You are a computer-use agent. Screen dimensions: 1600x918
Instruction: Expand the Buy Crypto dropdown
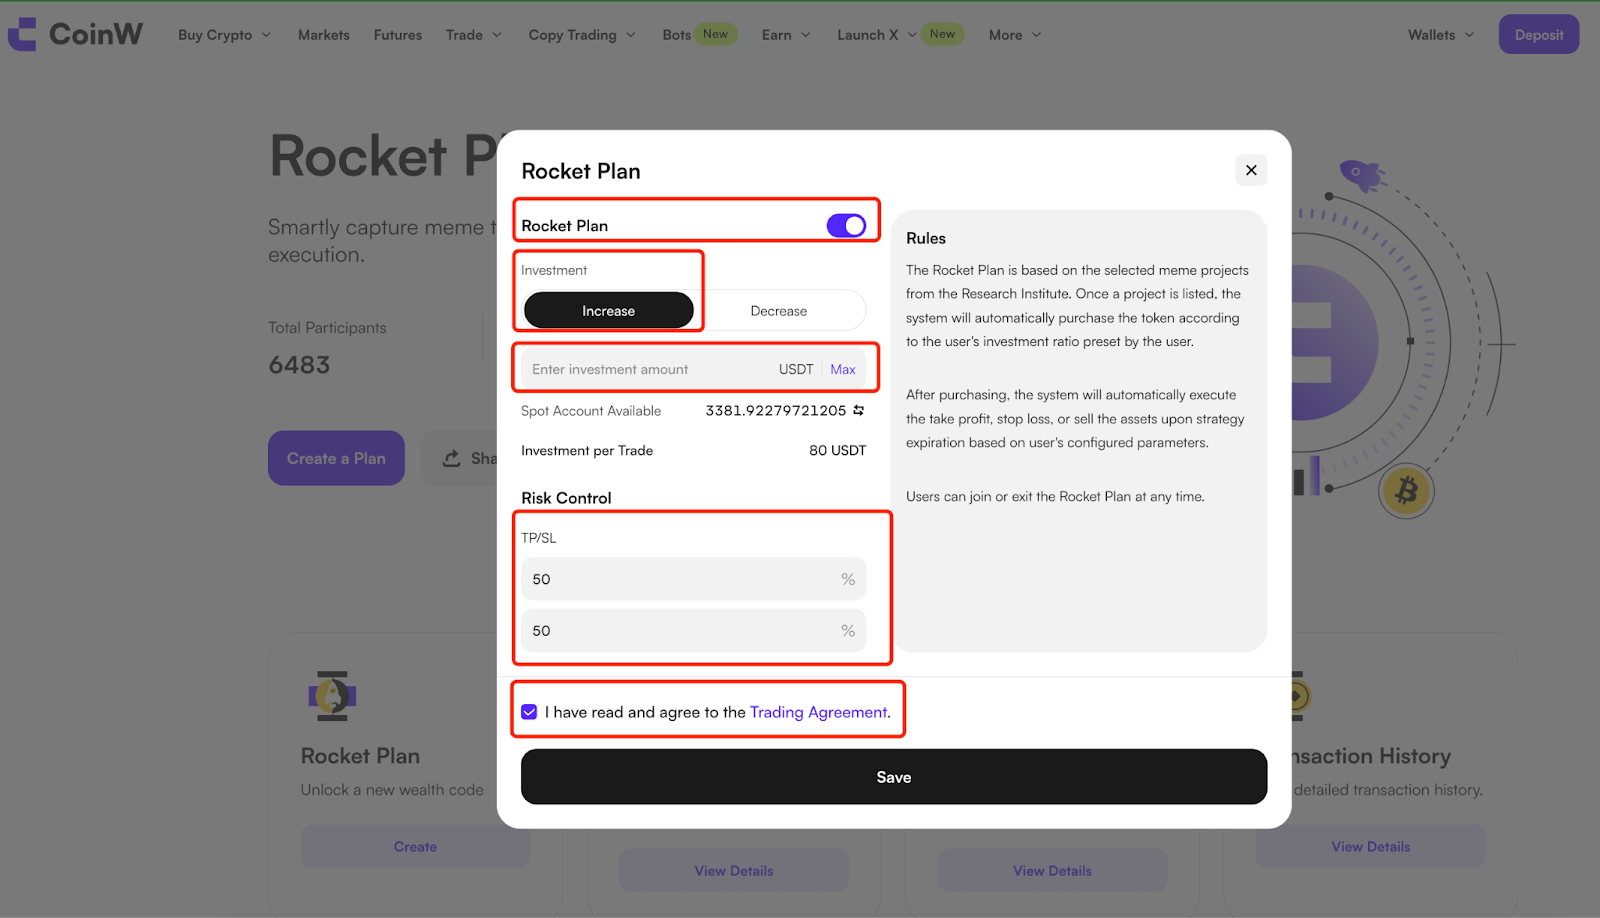(224, 35)
